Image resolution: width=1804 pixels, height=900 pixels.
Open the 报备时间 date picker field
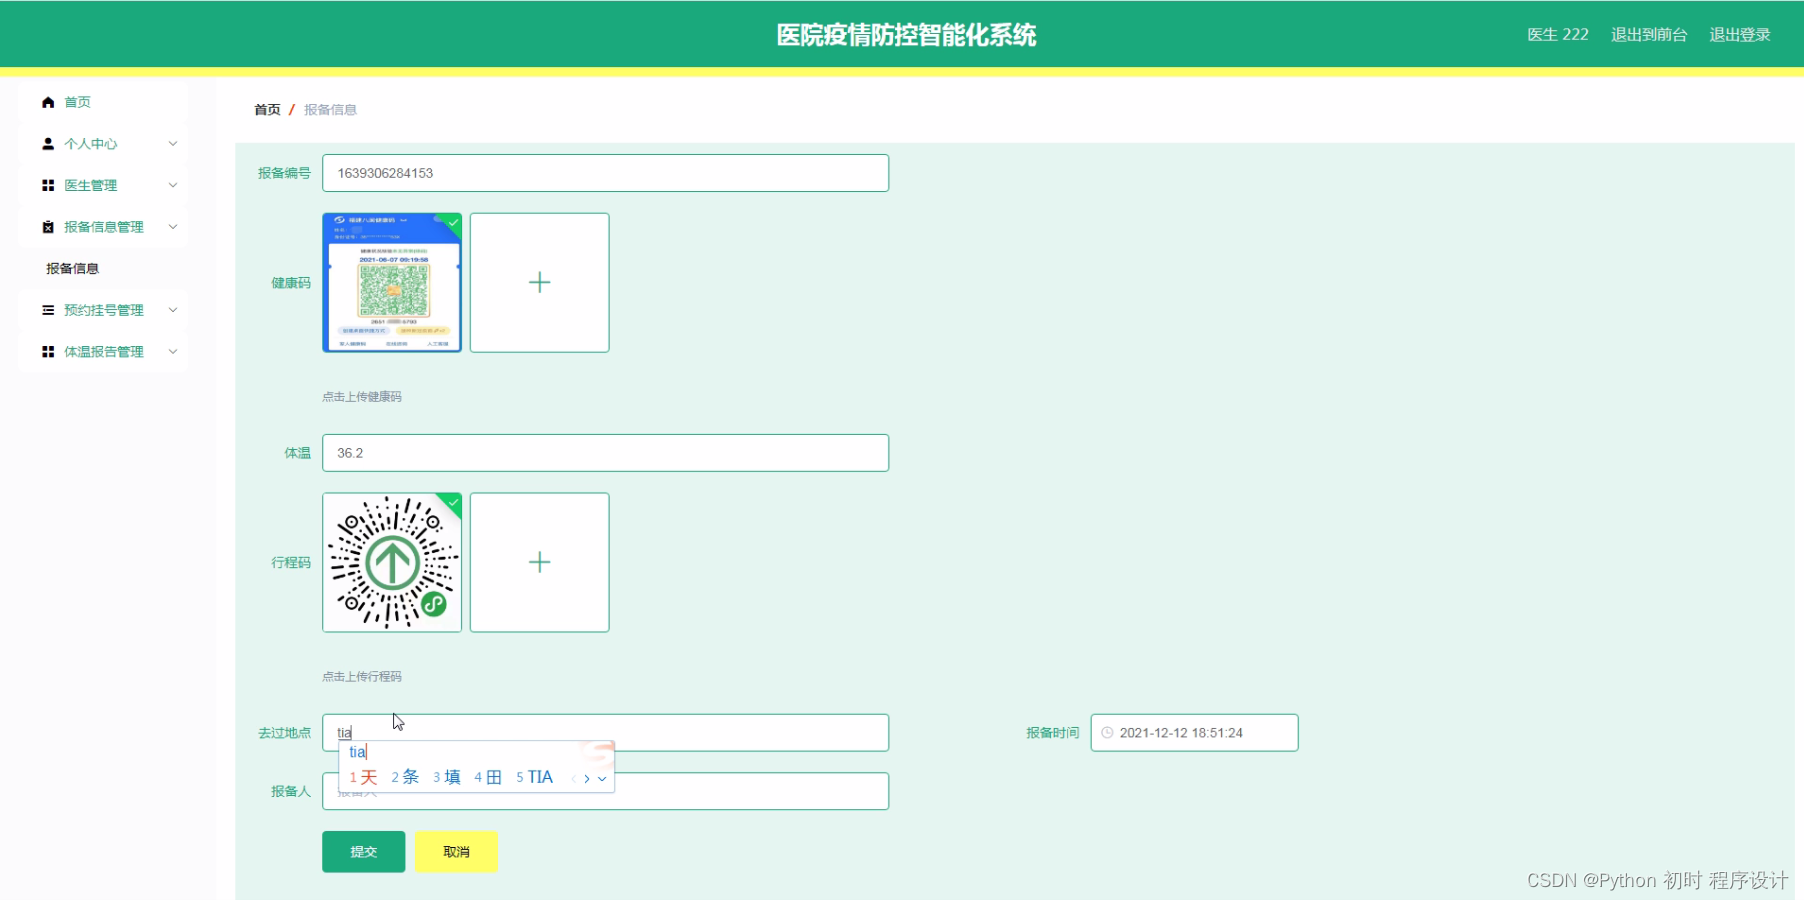[1194, 733]
